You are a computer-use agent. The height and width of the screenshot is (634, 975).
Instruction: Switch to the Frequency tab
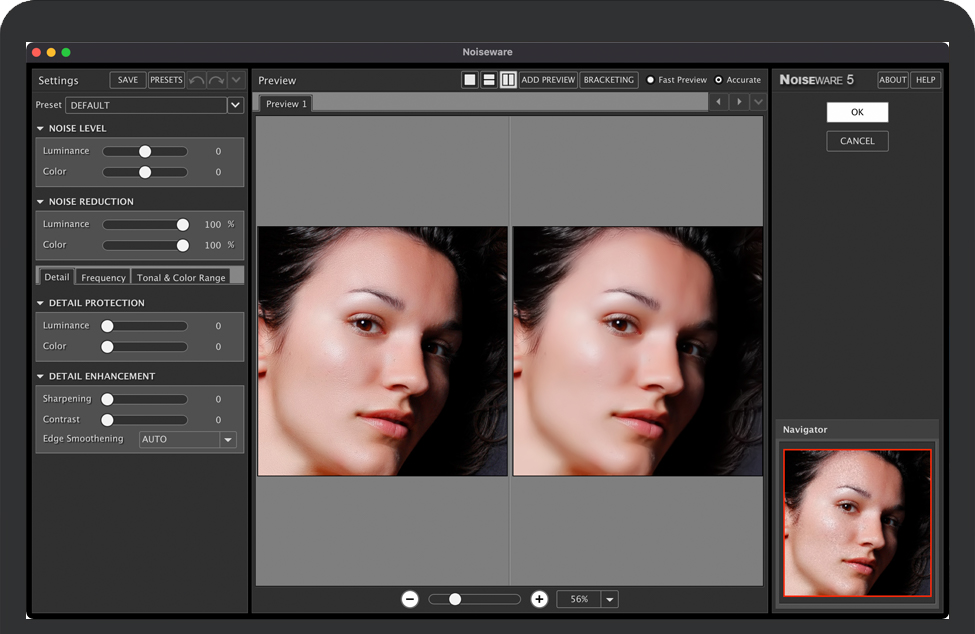103,277
